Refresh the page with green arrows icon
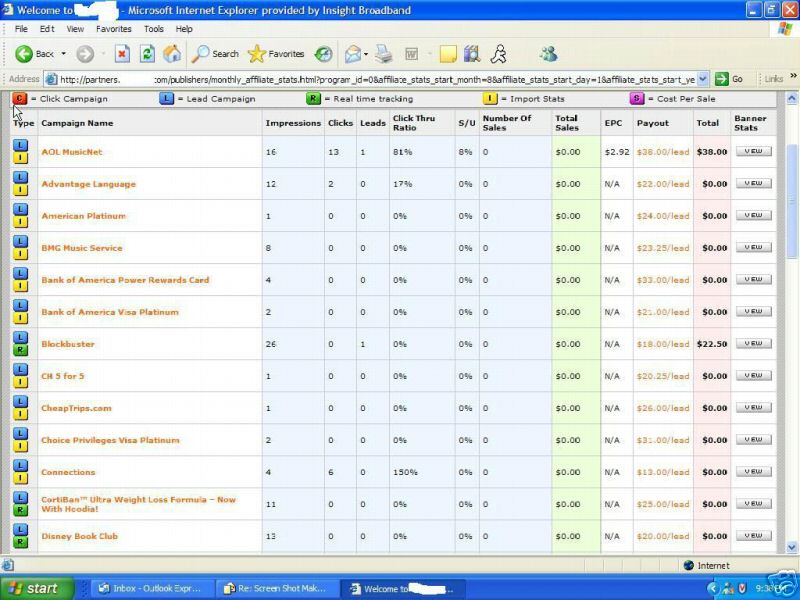The height and width of the screenshot is (600, 800). pos(147,54)
